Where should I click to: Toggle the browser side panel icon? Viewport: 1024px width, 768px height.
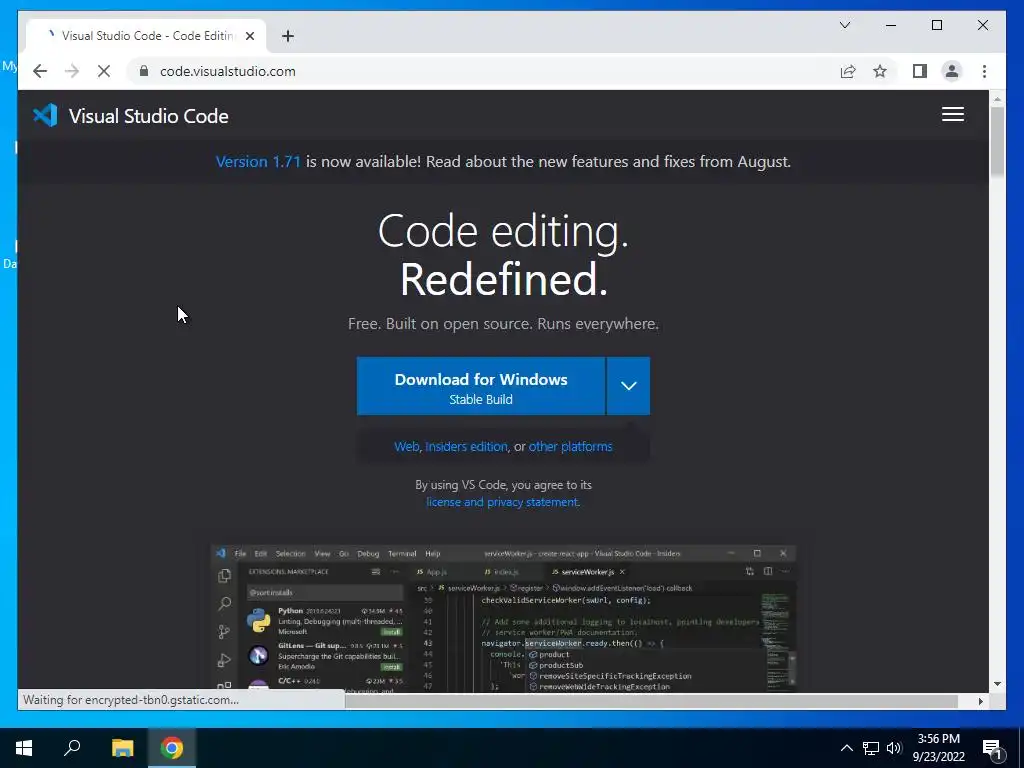click(x=920, y=71)
